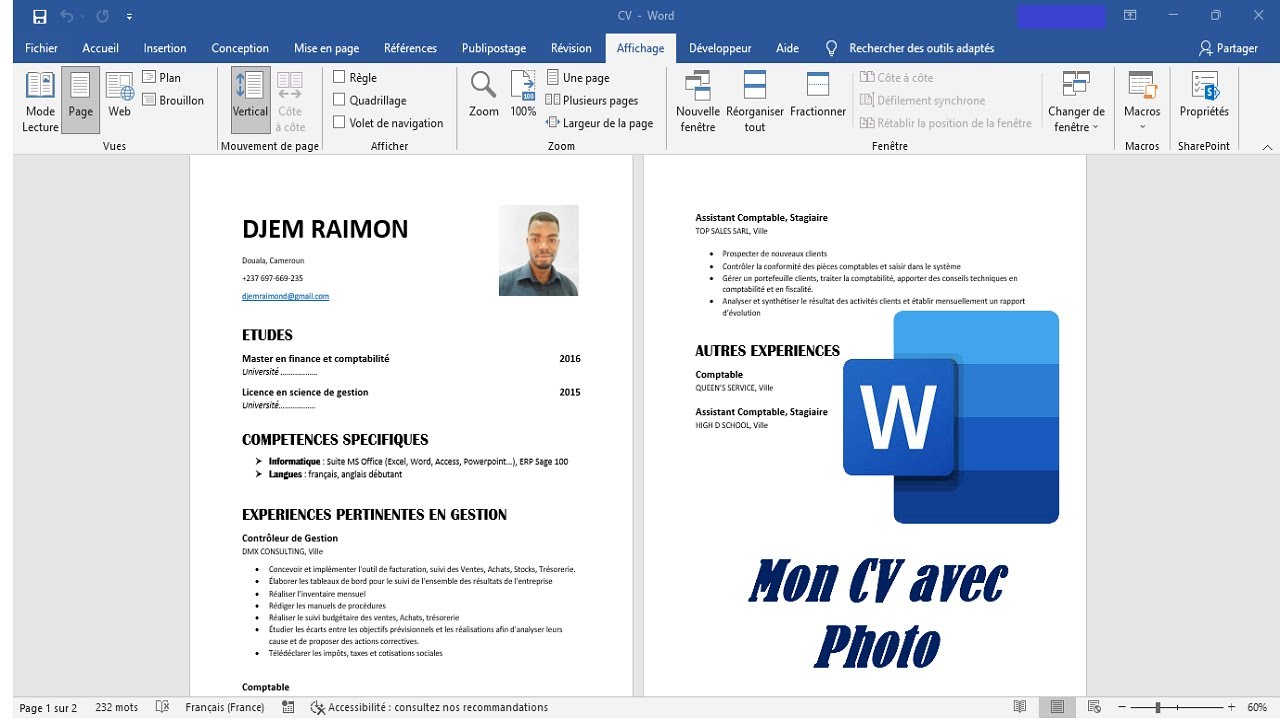Click zoom out minus button
This screenshot has height=720, width=1280.
coord(1122,707)
